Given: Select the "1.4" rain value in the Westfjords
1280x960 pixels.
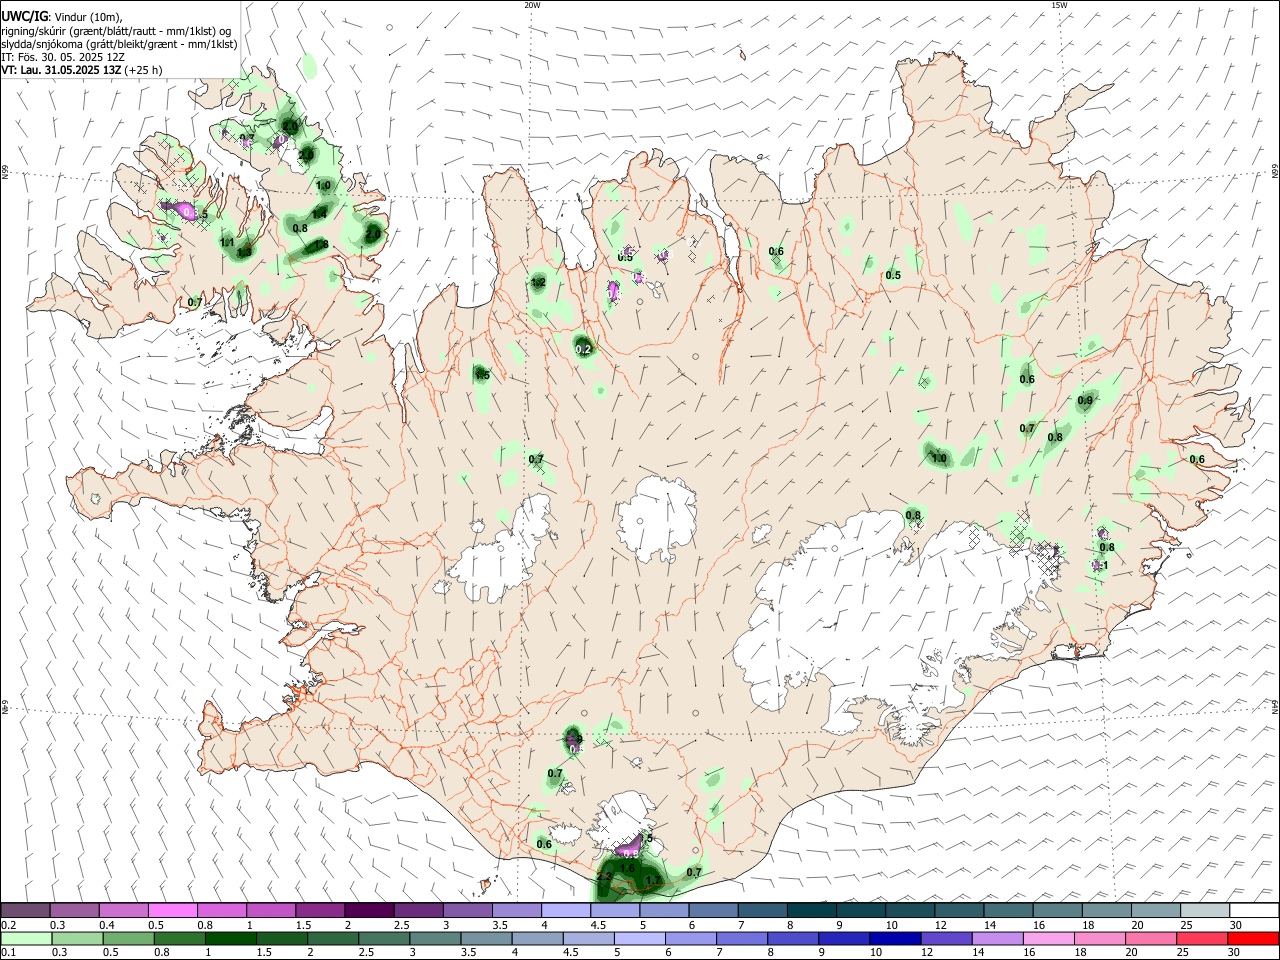Looking at the screenshot, I should tap(320, 214).
